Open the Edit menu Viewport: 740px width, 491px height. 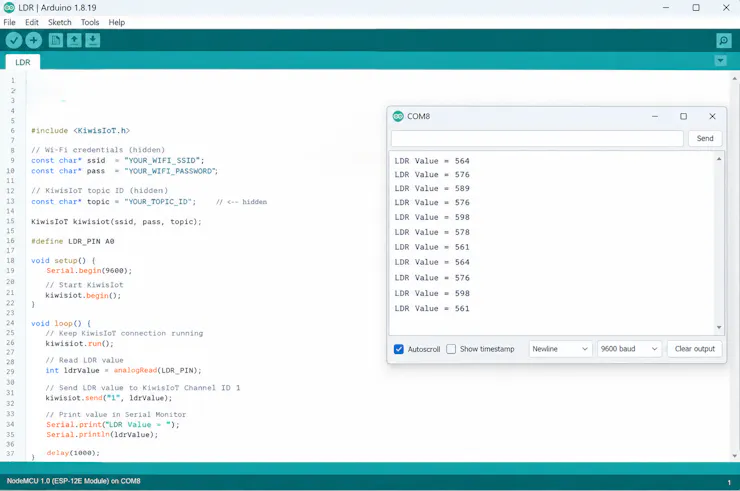point(32,22)
